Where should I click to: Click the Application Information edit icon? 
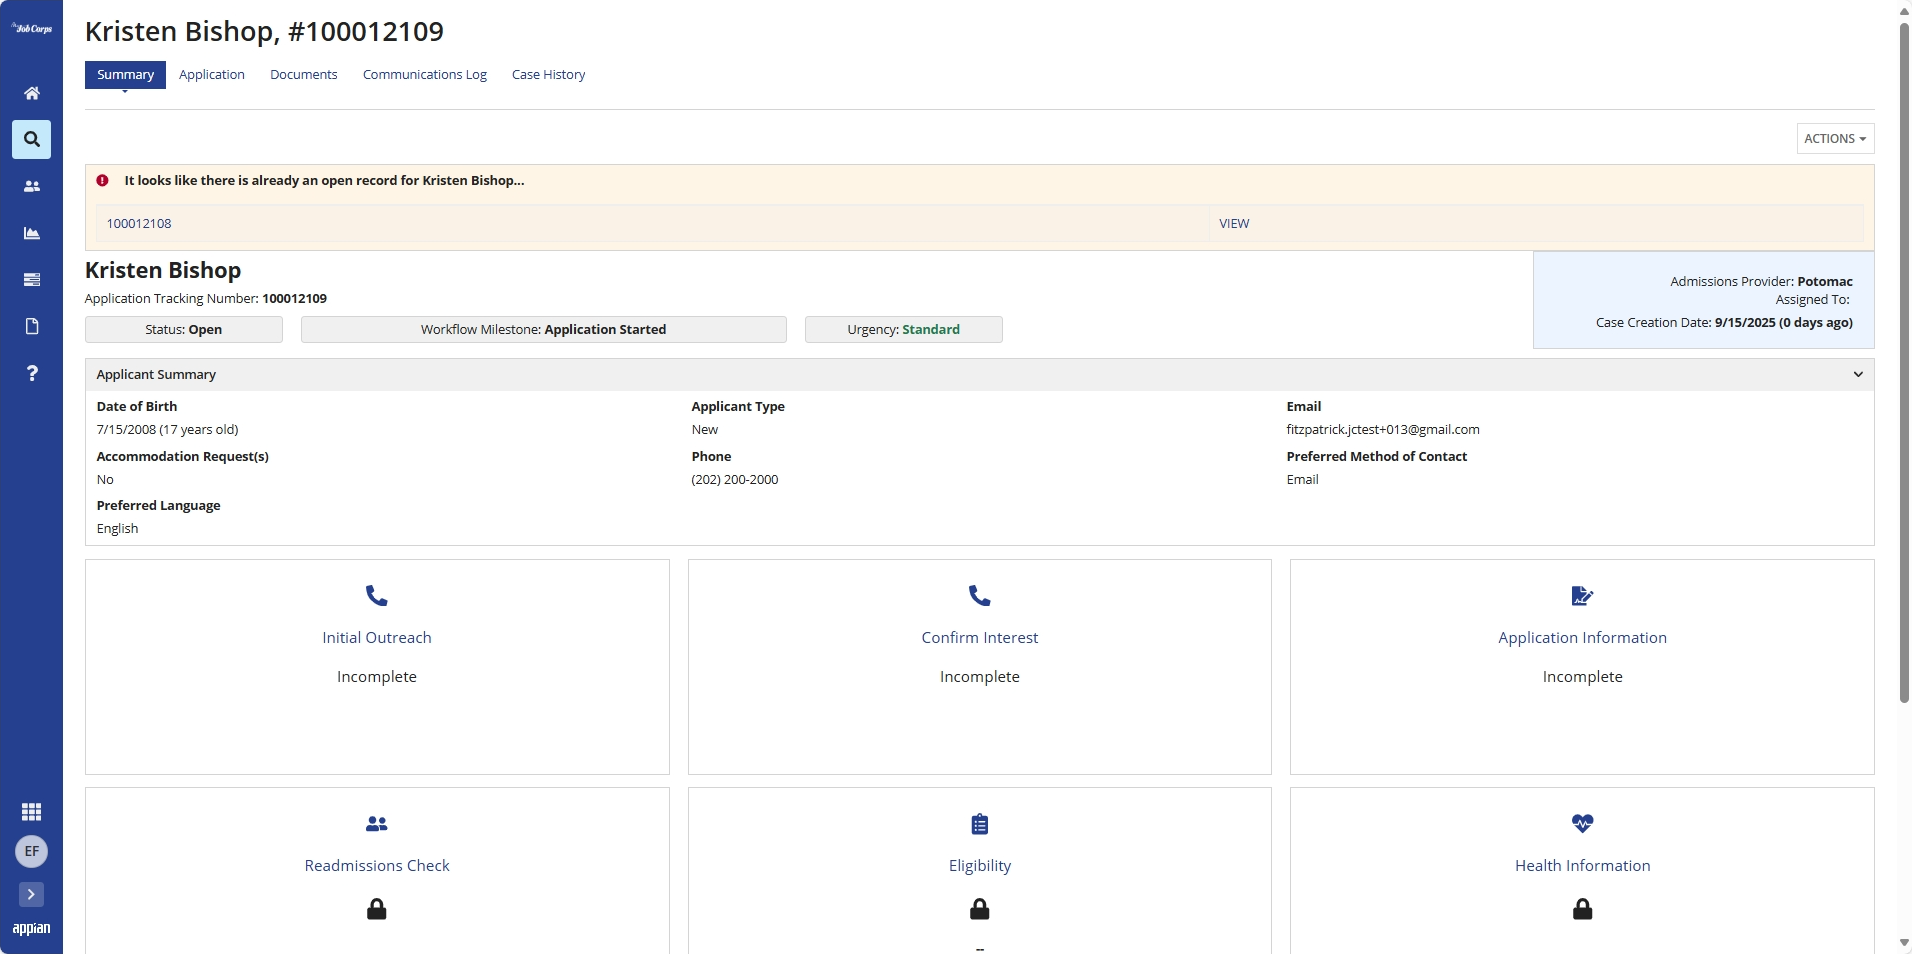pyautogui.click(x=1582, y=596)
